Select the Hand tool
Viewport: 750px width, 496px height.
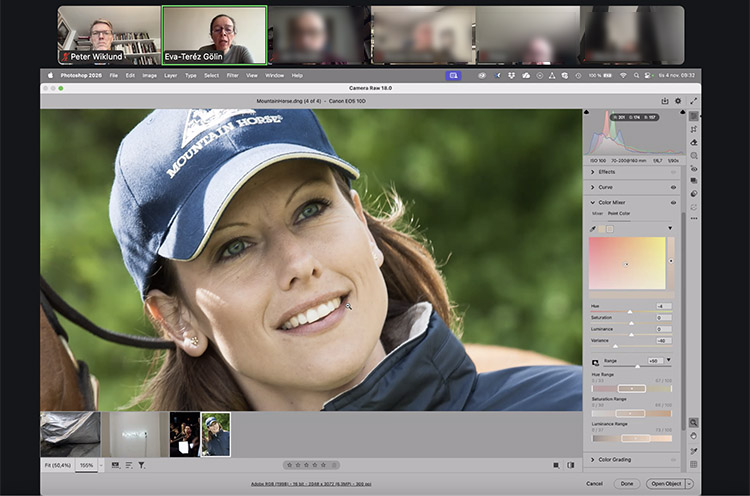[x=694, y=436]
